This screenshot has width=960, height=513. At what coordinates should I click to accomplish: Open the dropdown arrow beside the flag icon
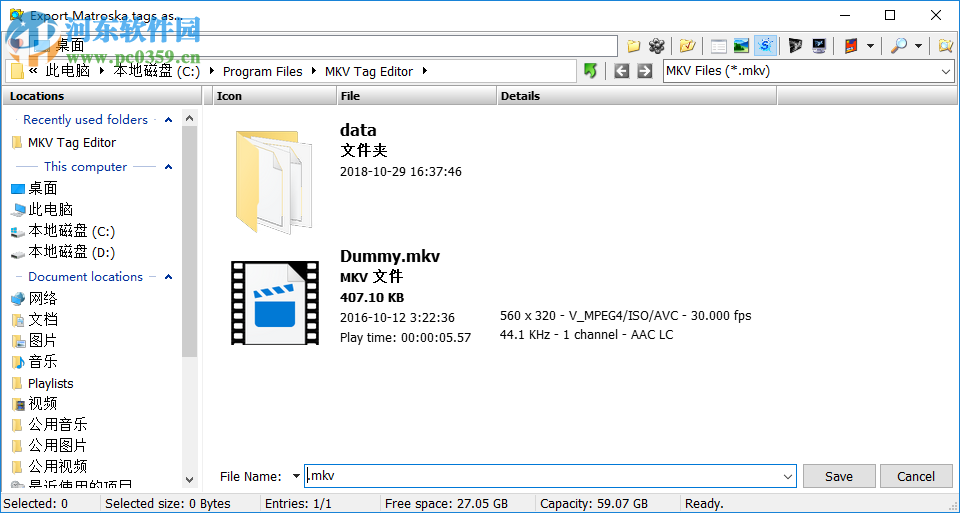(x=870, y=46)
